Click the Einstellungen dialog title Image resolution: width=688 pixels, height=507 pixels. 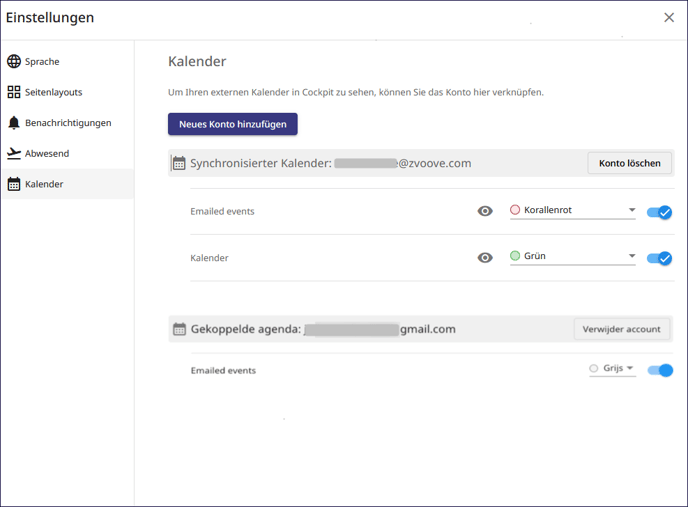(x=50, y=18)
